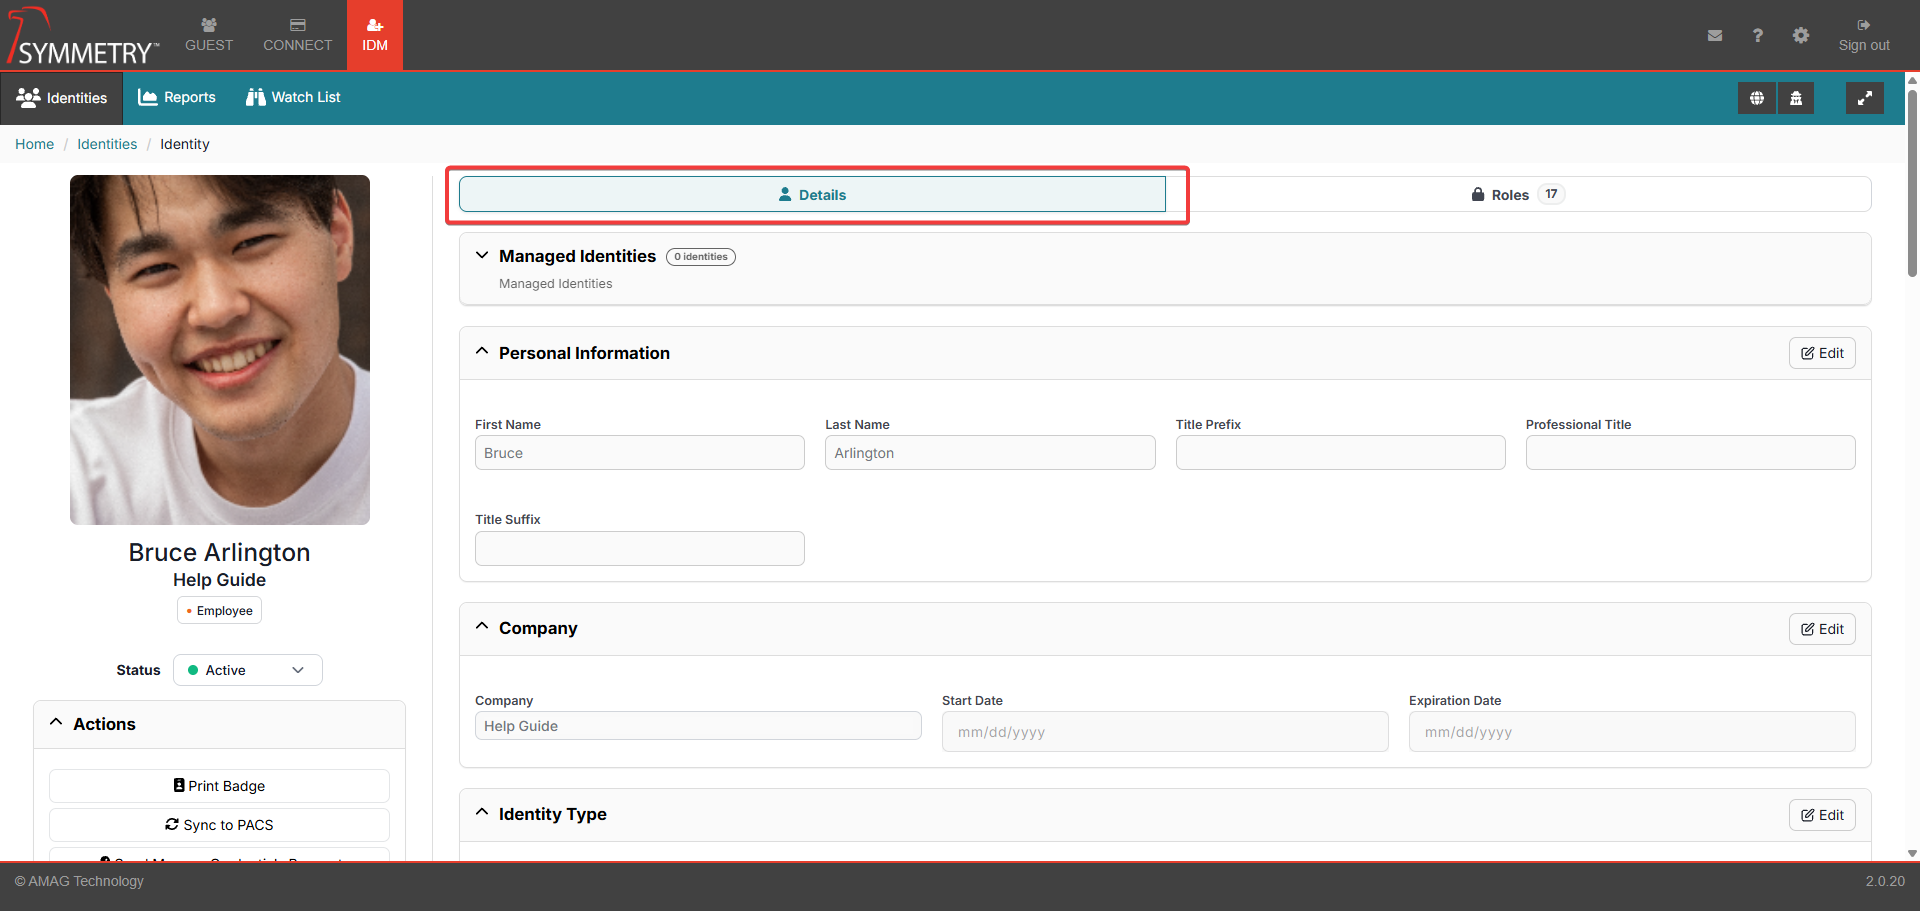Collapse the Company section
This screenshot has height=911, width=1920.
tap(482, 627)
